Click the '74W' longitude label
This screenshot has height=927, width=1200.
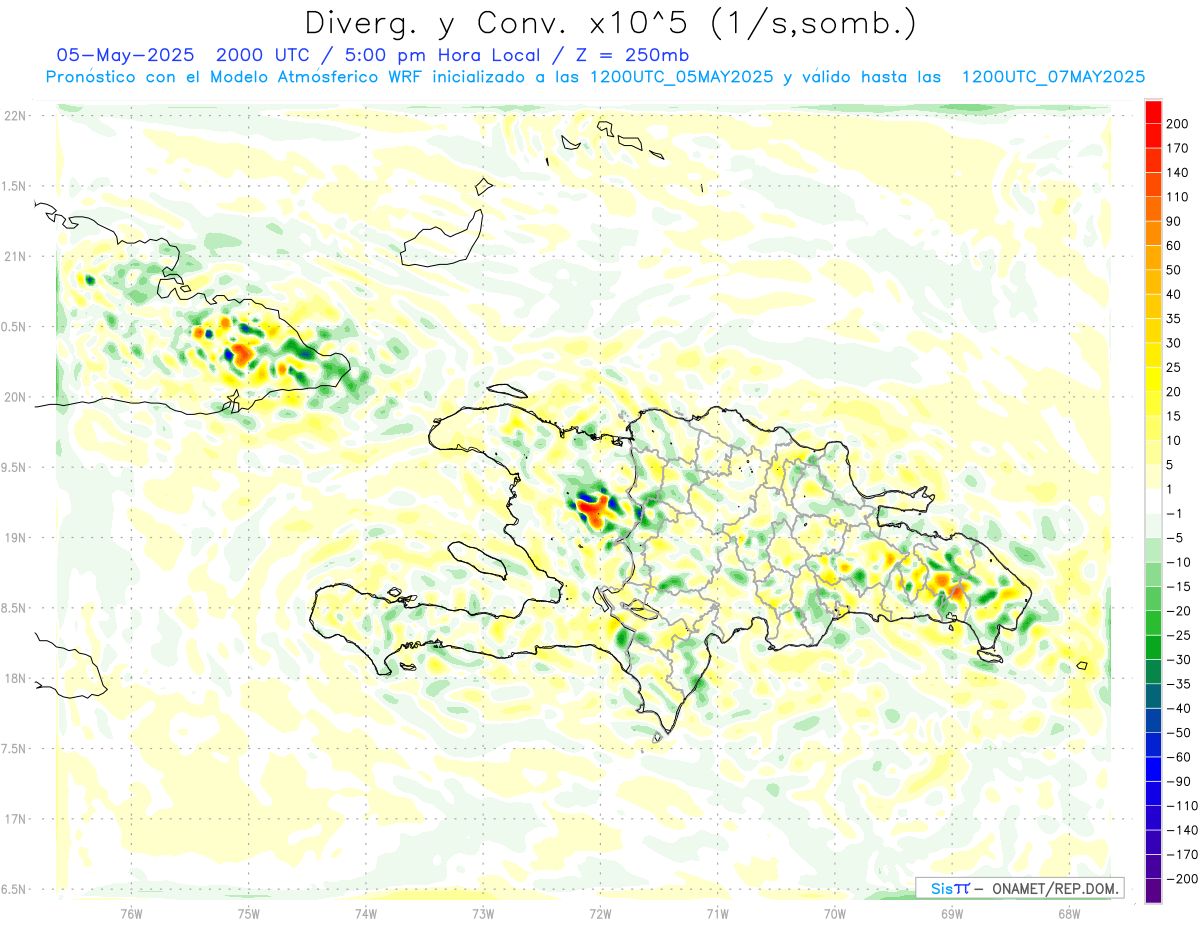tap(365, 913)
